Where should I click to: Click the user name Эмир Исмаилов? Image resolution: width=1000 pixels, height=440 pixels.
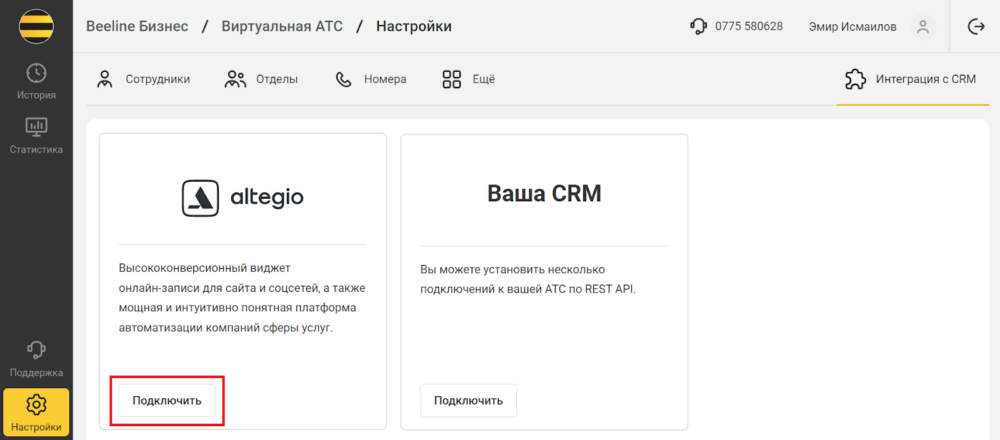coord(853,27)
